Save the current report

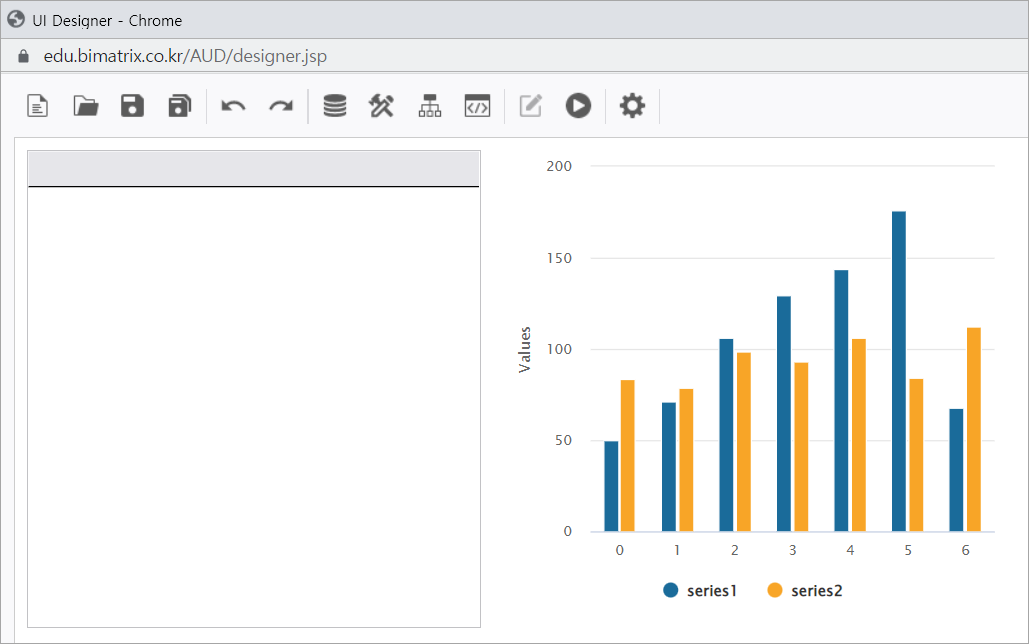coord(132,106)
